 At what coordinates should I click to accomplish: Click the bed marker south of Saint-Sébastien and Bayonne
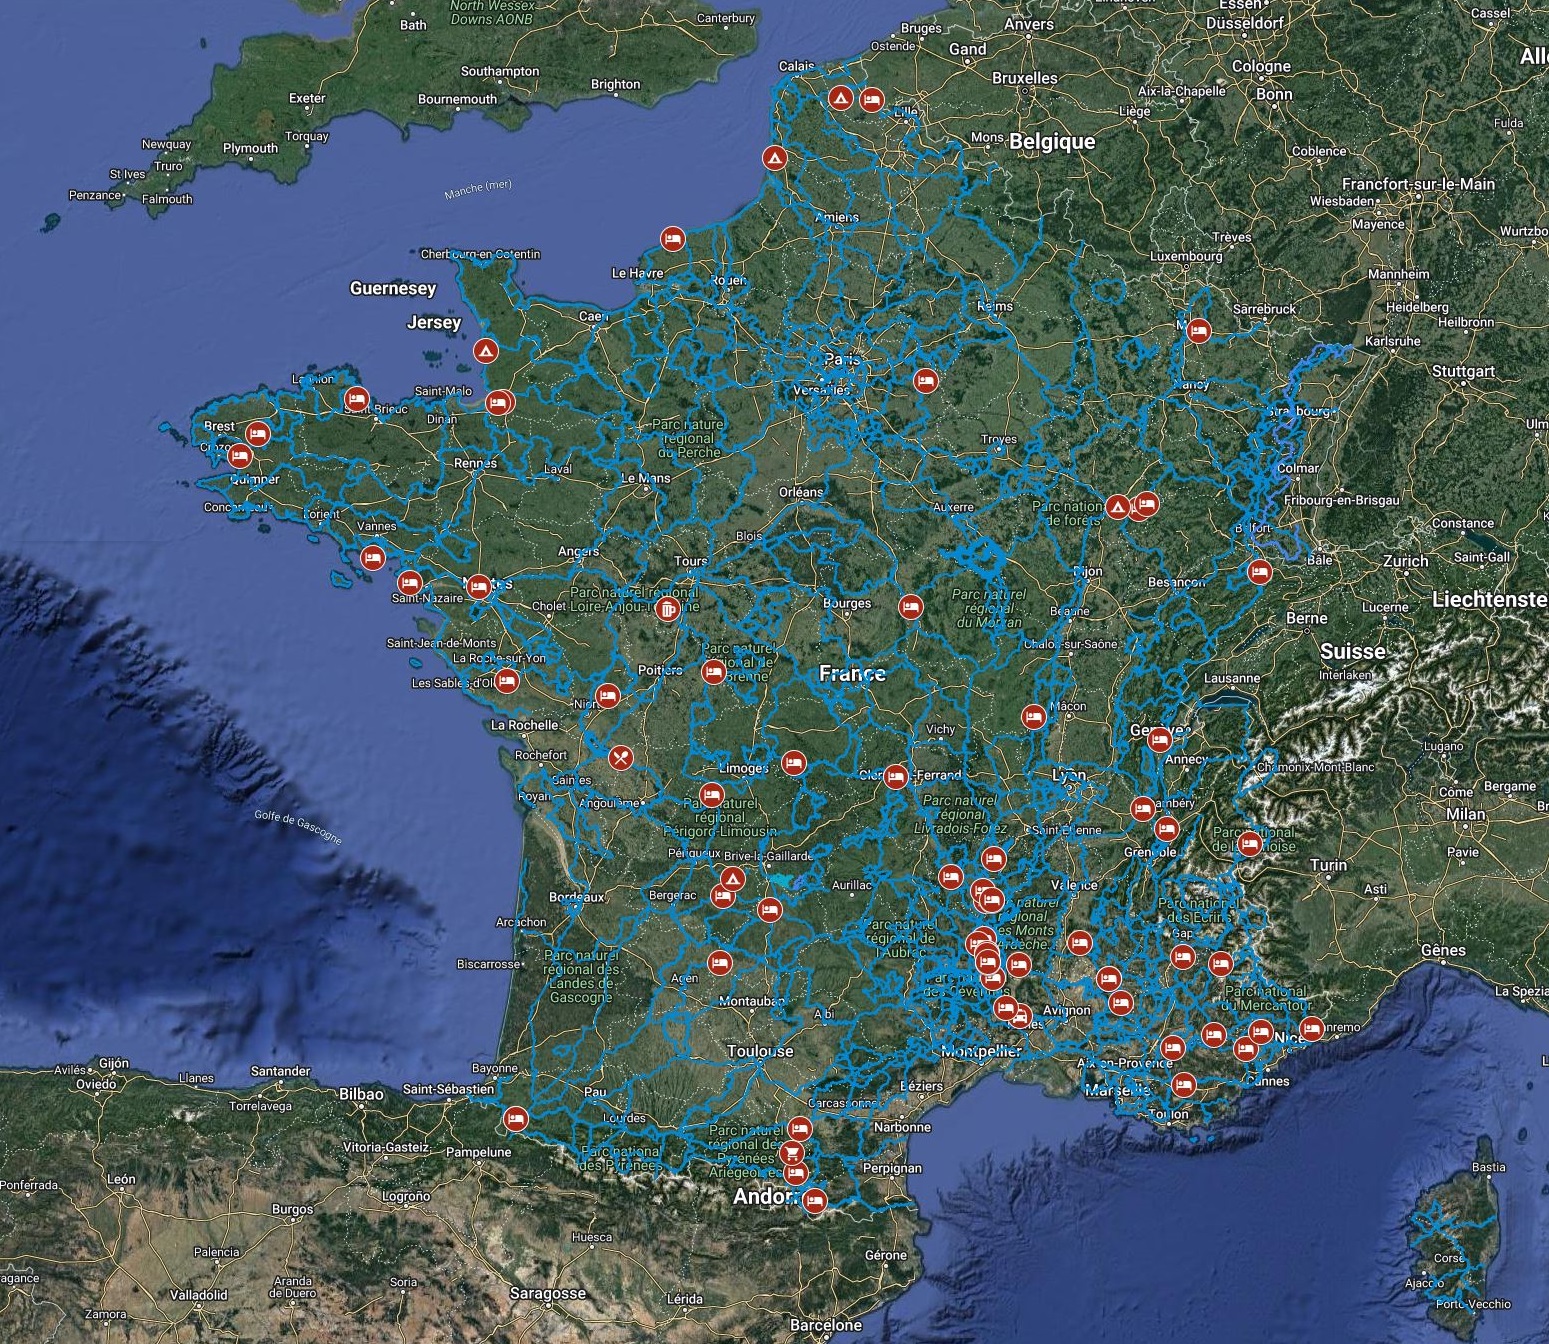coord(515,1118)
